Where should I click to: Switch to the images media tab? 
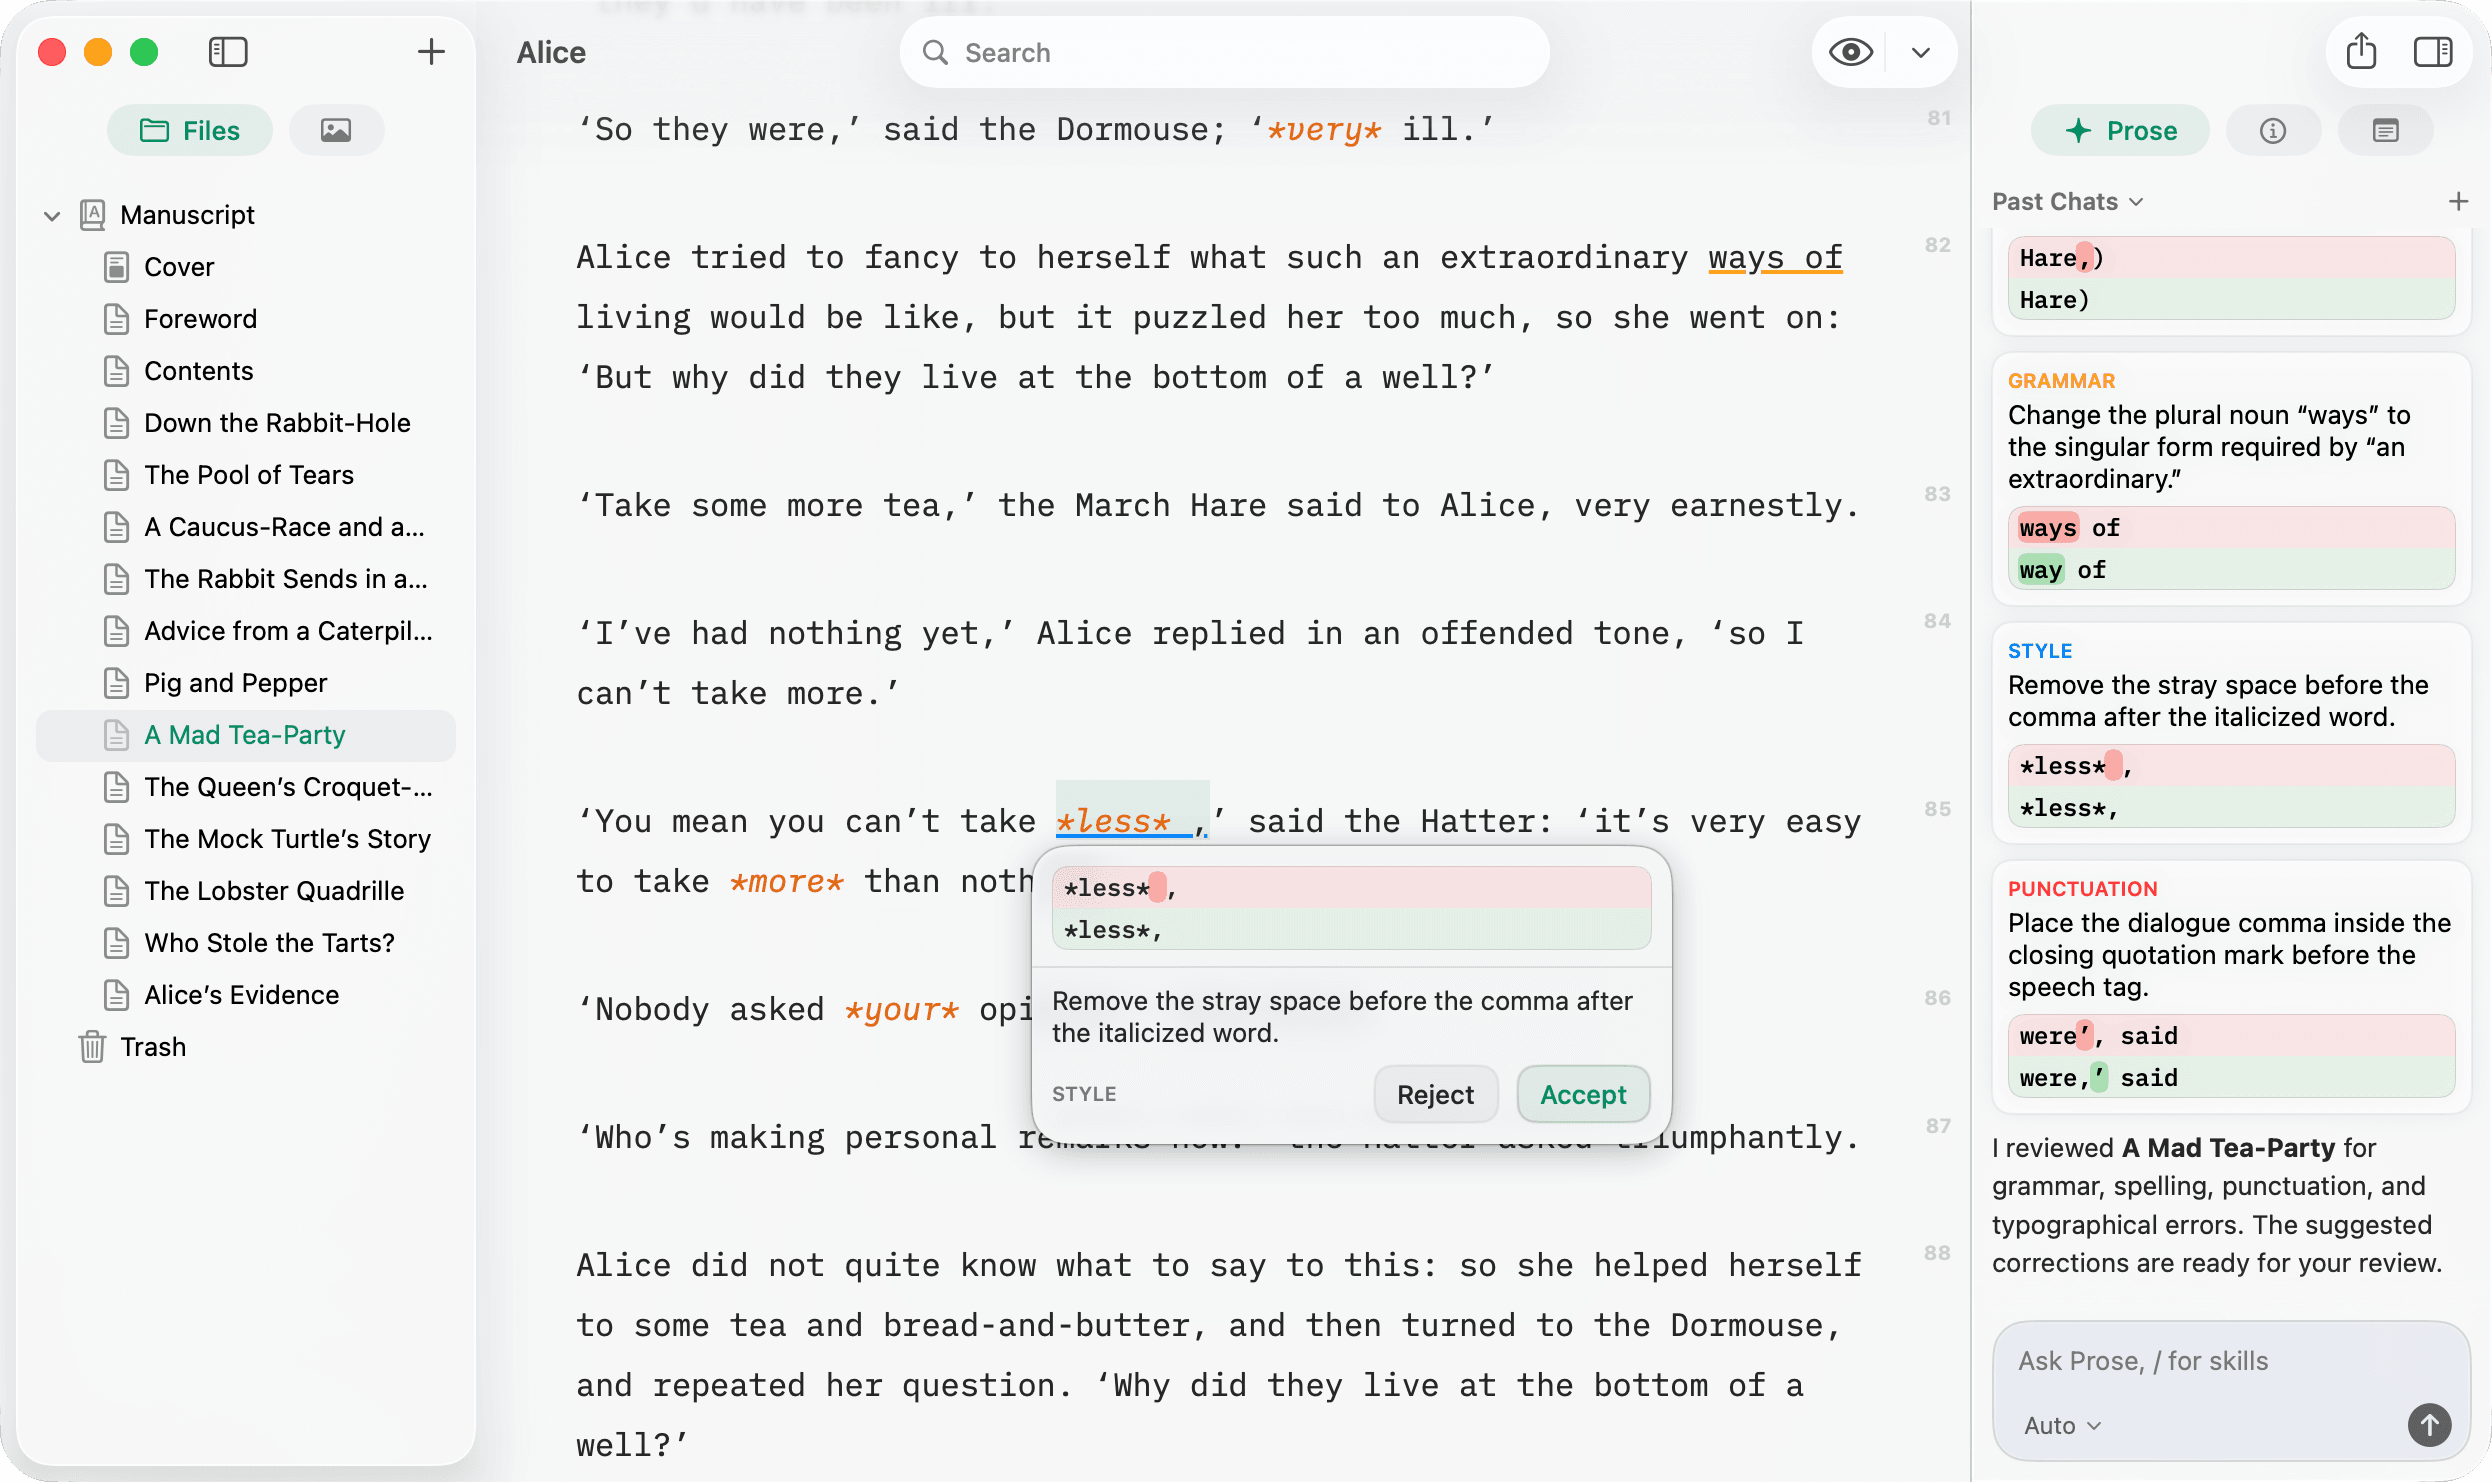[x=336, y=130]
